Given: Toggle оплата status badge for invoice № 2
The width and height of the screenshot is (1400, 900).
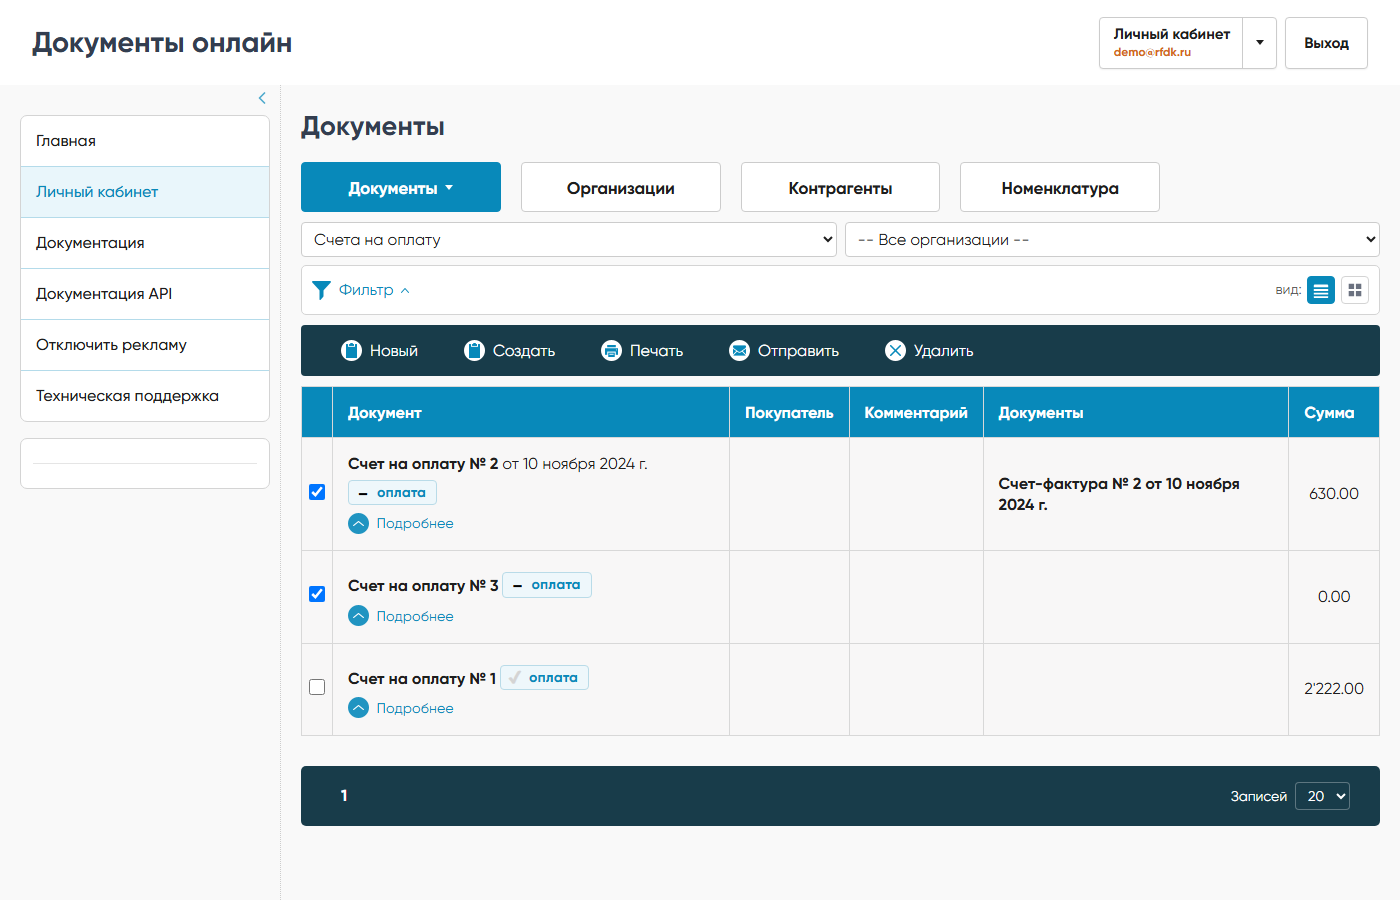Looking at the screenshot, I should (392, 492).
